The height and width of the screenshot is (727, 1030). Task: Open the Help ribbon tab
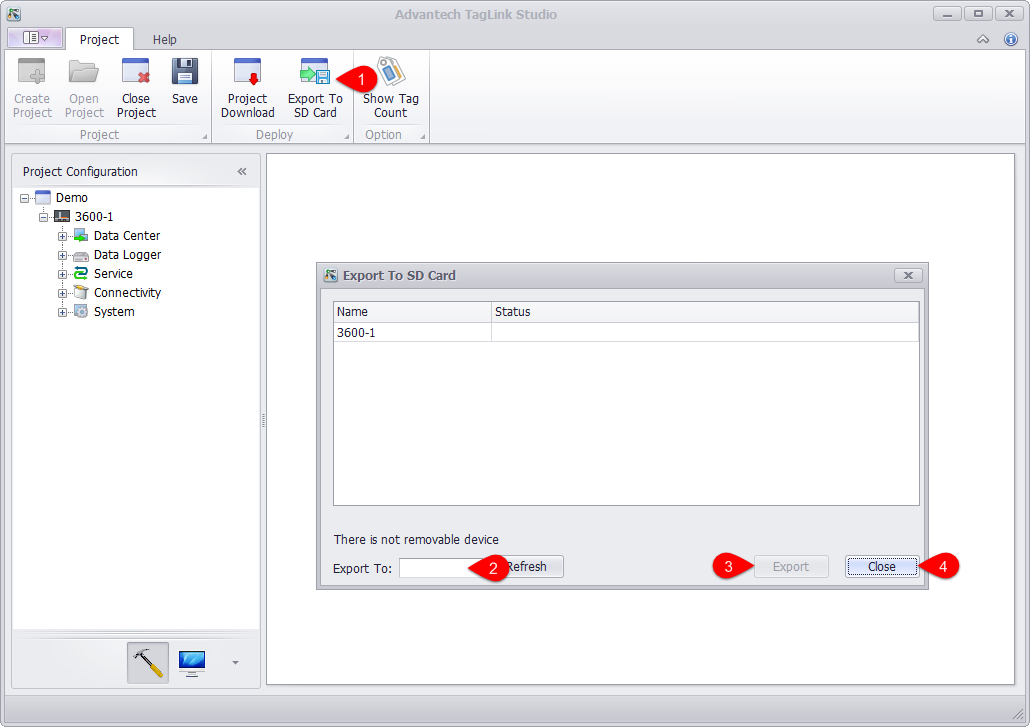tap(165, 39)
